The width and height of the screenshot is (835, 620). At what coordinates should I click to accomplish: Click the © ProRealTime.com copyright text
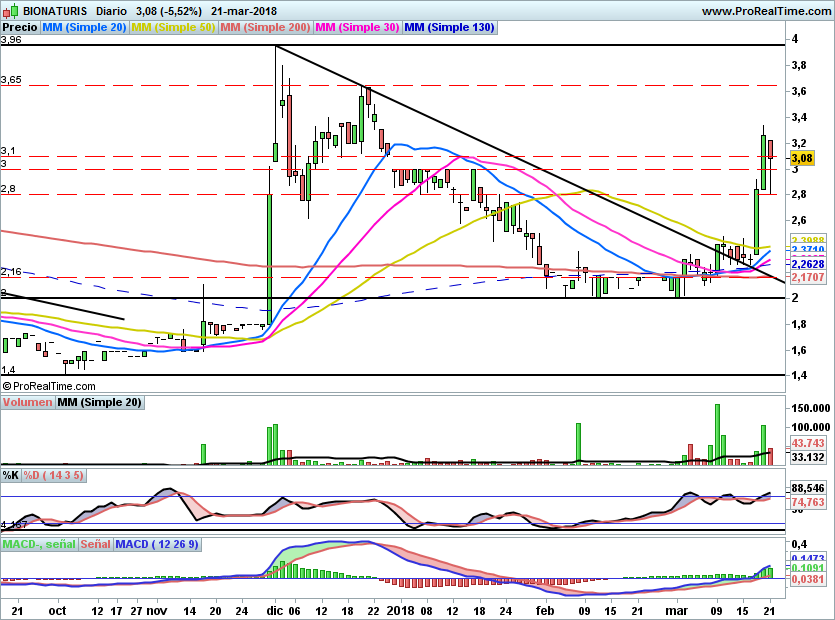point(49,386)
